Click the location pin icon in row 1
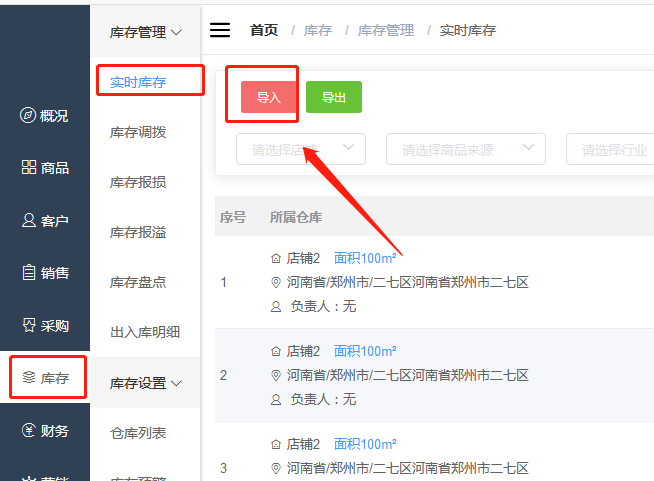 (276, 283)
